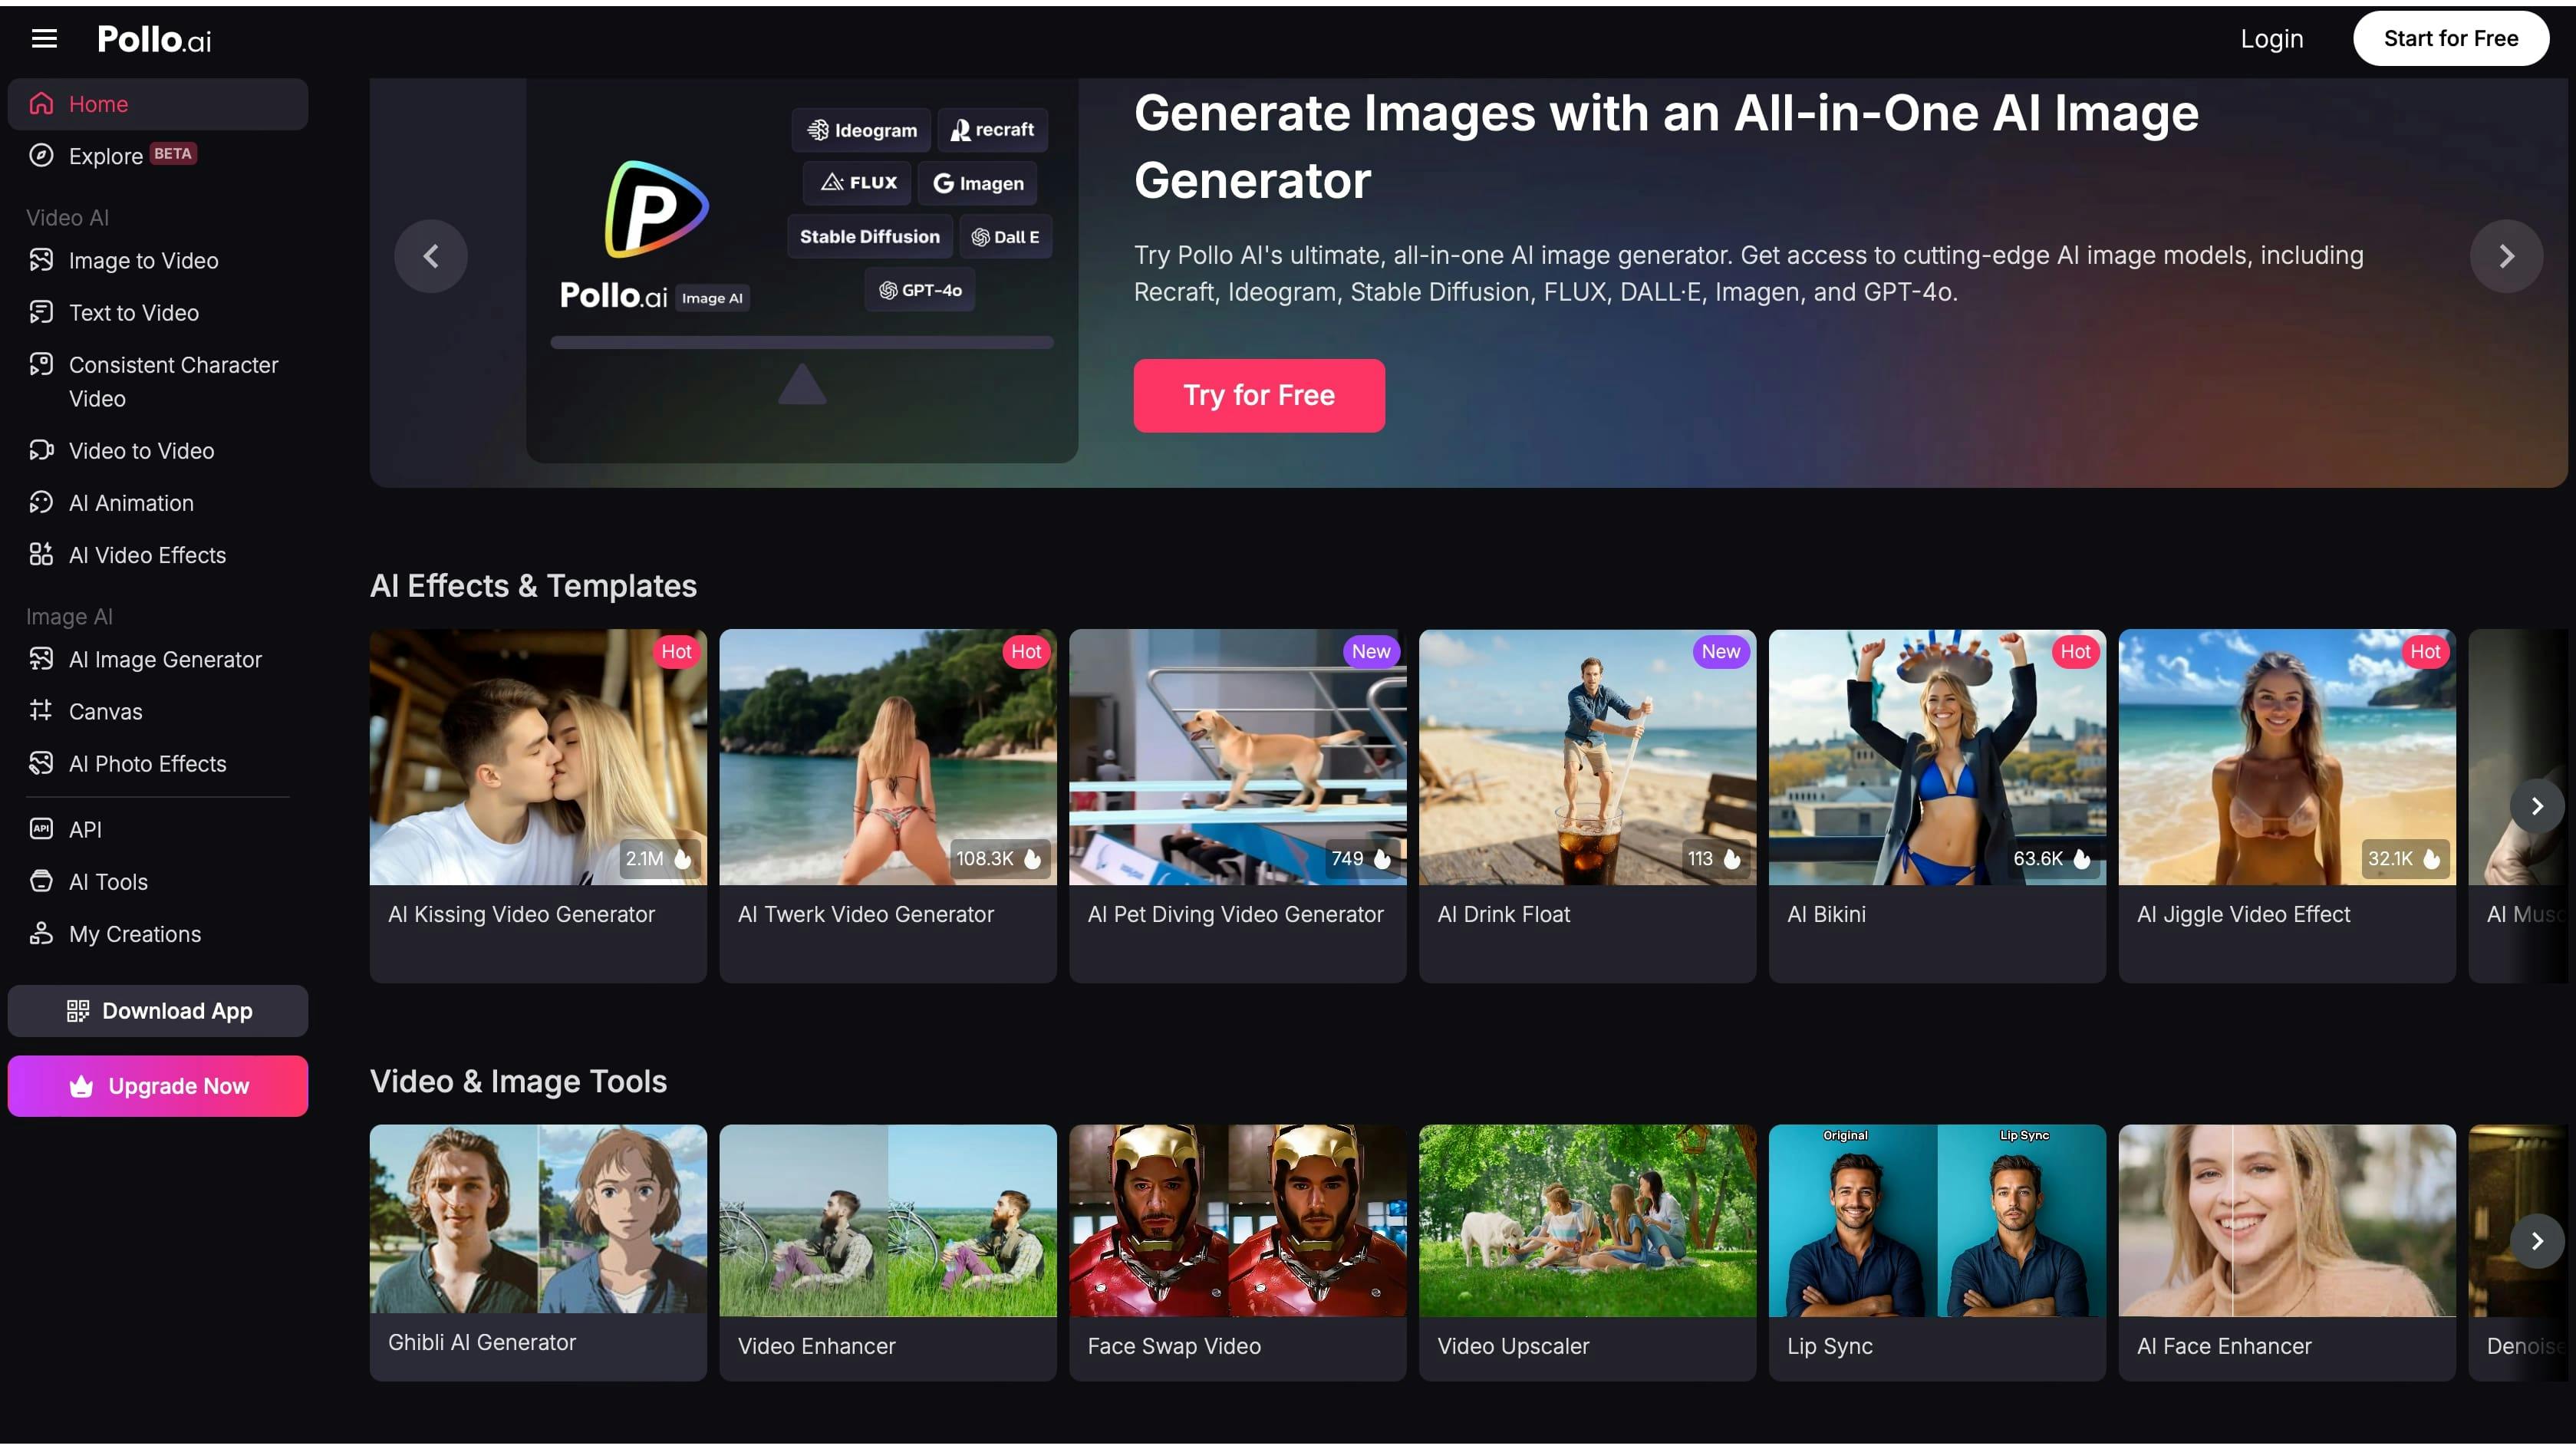Select Text to Video in sidebar
This screenshot has width=2576, height=1449.
[134, 313]
